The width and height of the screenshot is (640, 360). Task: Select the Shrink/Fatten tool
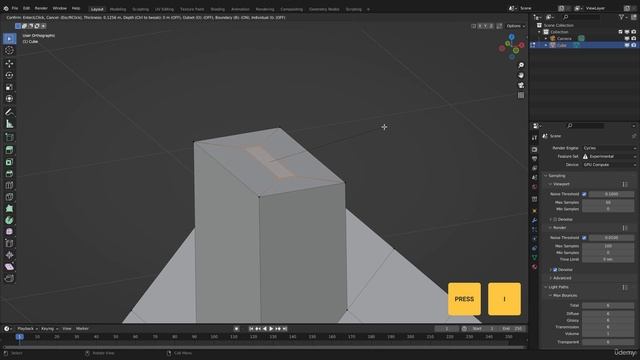click(x=9, y=255)
